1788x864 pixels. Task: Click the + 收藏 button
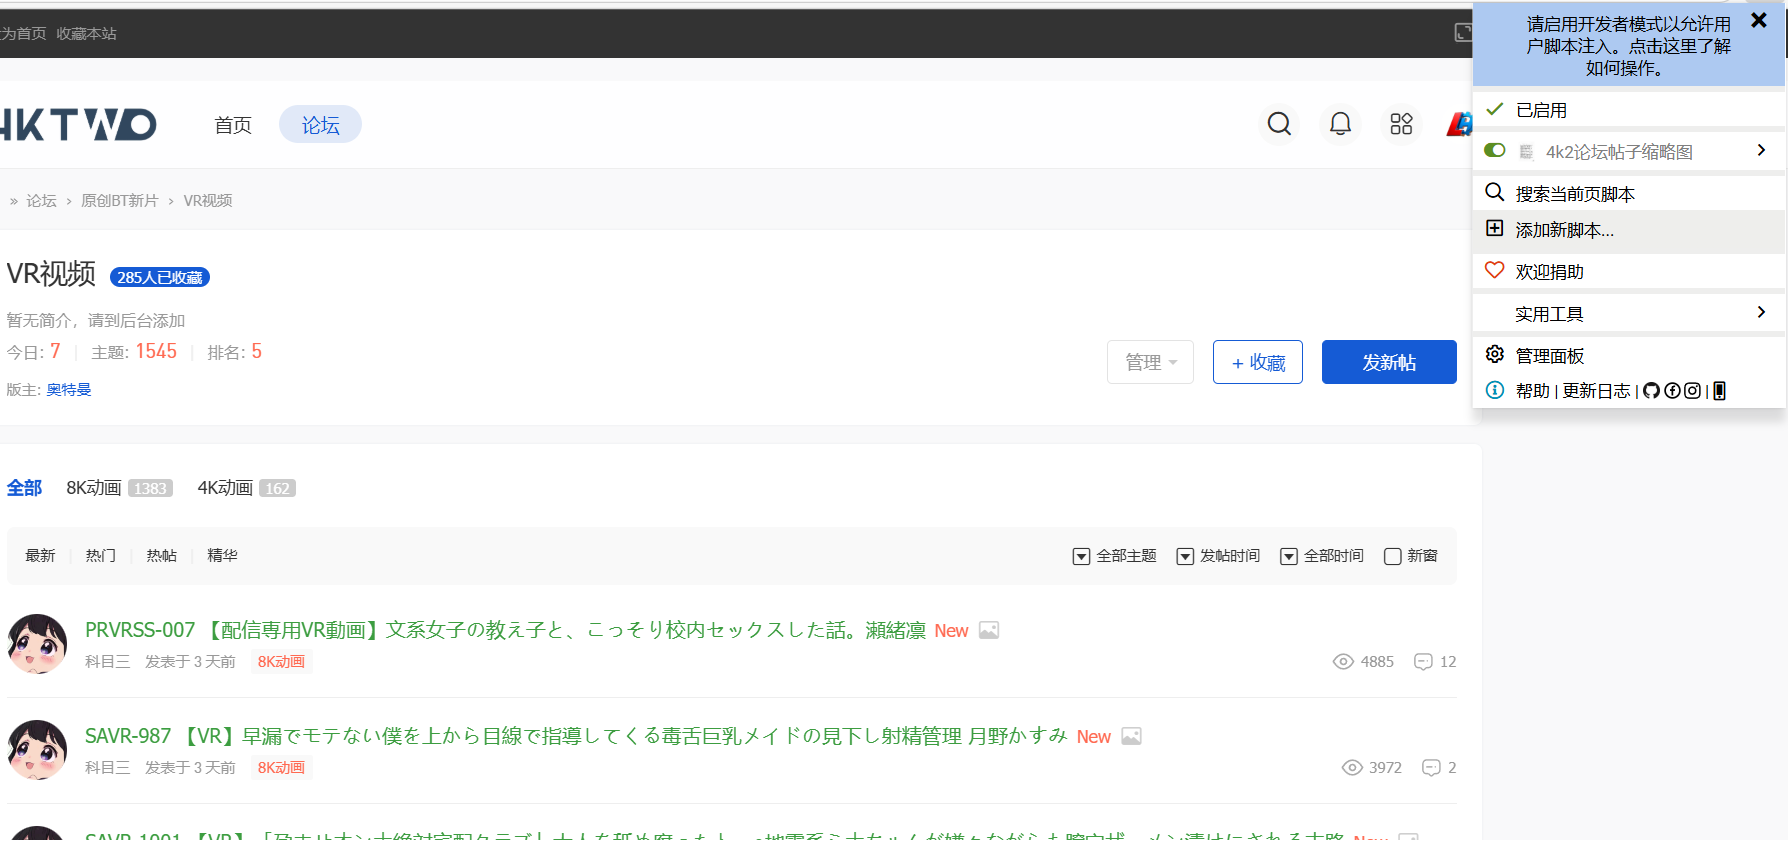tap(1258, 362)
